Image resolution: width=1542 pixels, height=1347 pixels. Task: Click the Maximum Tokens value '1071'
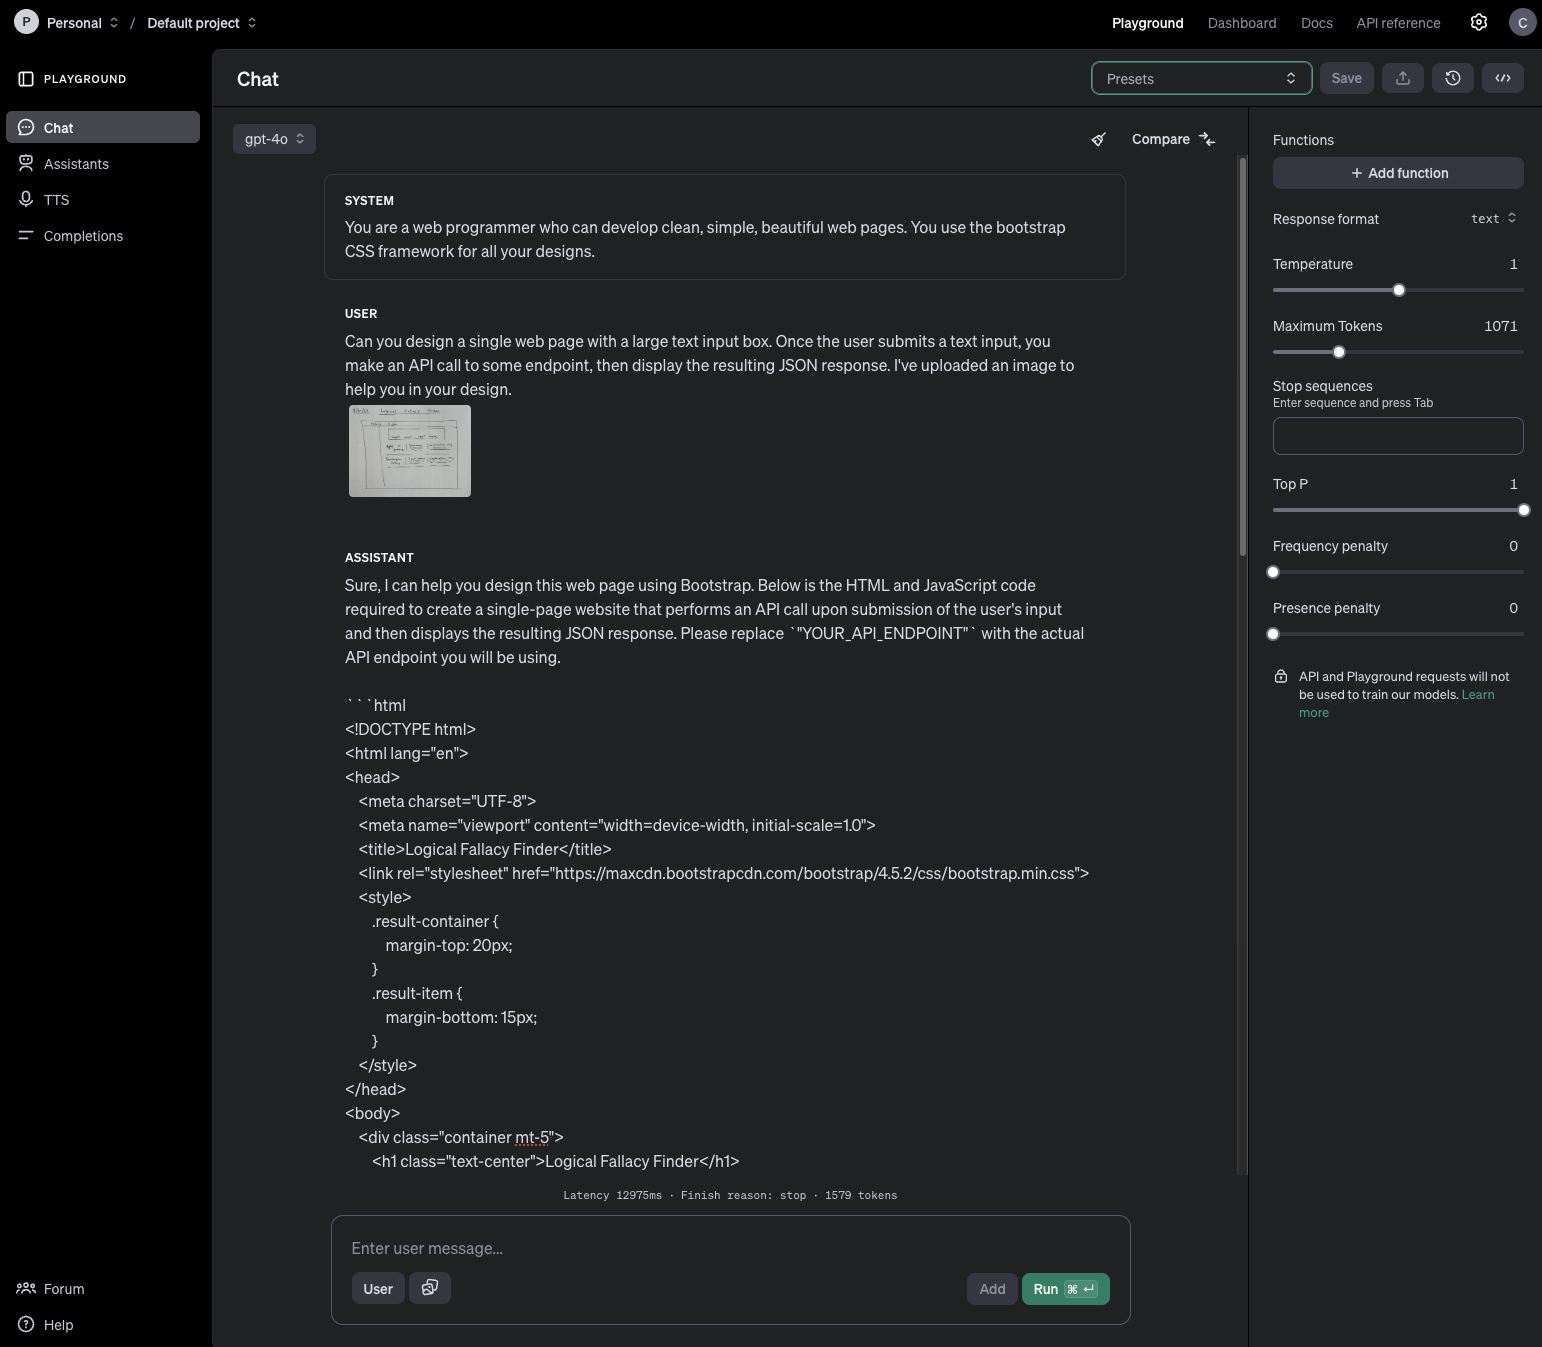pos(1500,326)
